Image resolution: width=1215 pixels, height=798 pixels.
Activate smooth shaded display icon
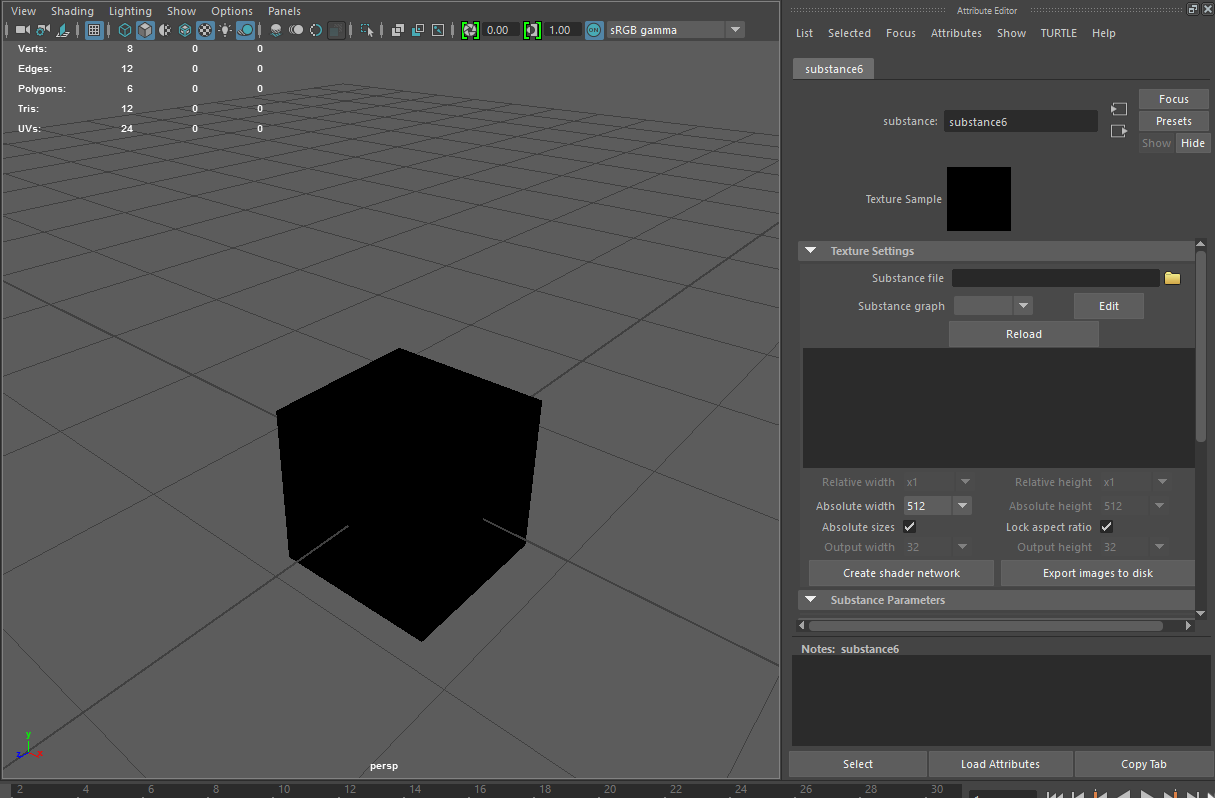[x=143, y=29]
